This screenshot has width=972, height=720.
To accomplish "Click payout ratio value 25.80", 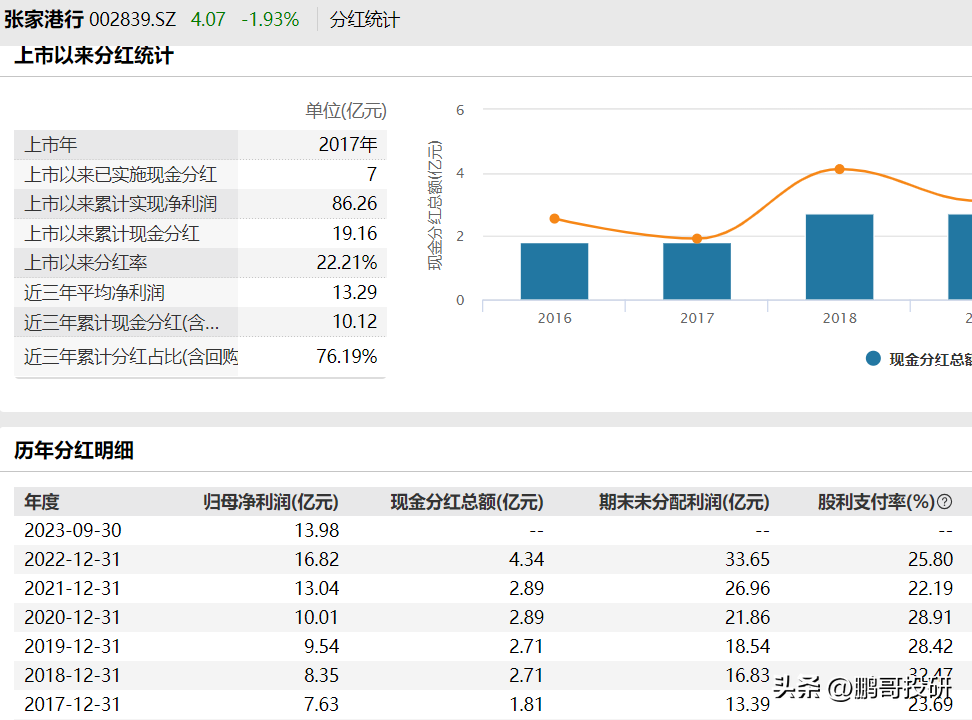I will point(930,559).
